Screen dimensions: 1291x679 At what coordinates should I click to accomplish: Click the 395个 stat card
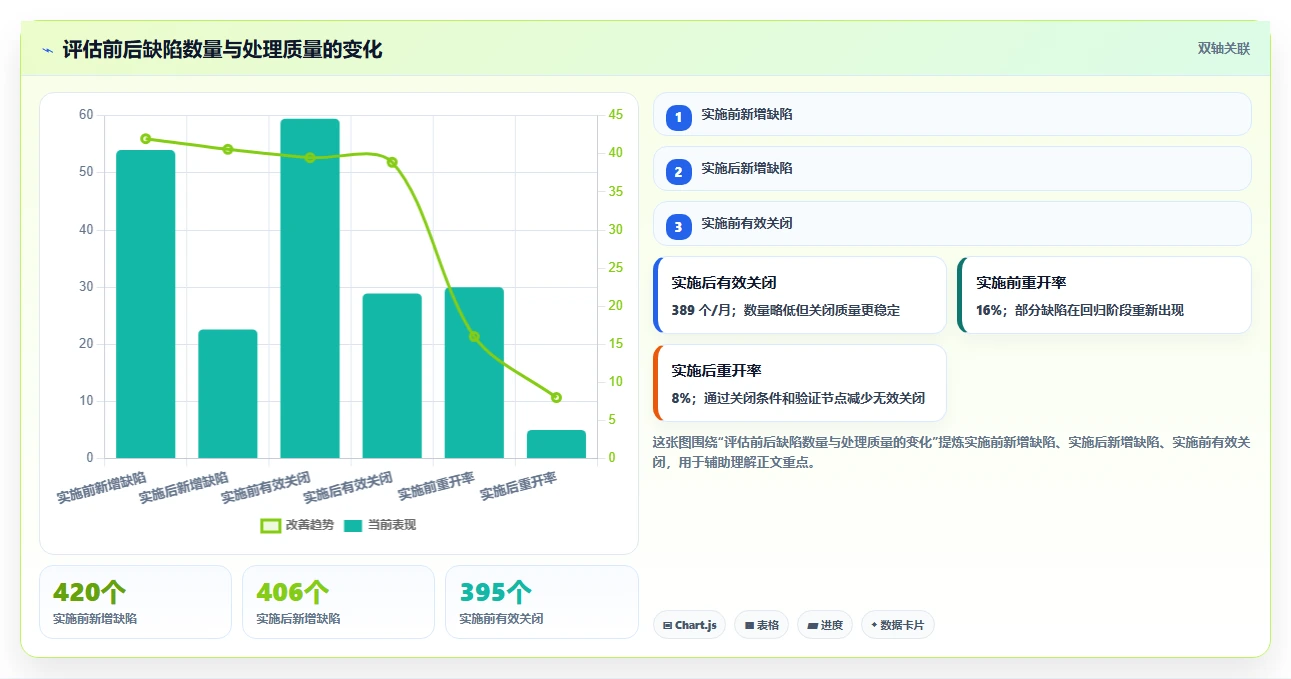pyautogui.click(x=541, y=602)
